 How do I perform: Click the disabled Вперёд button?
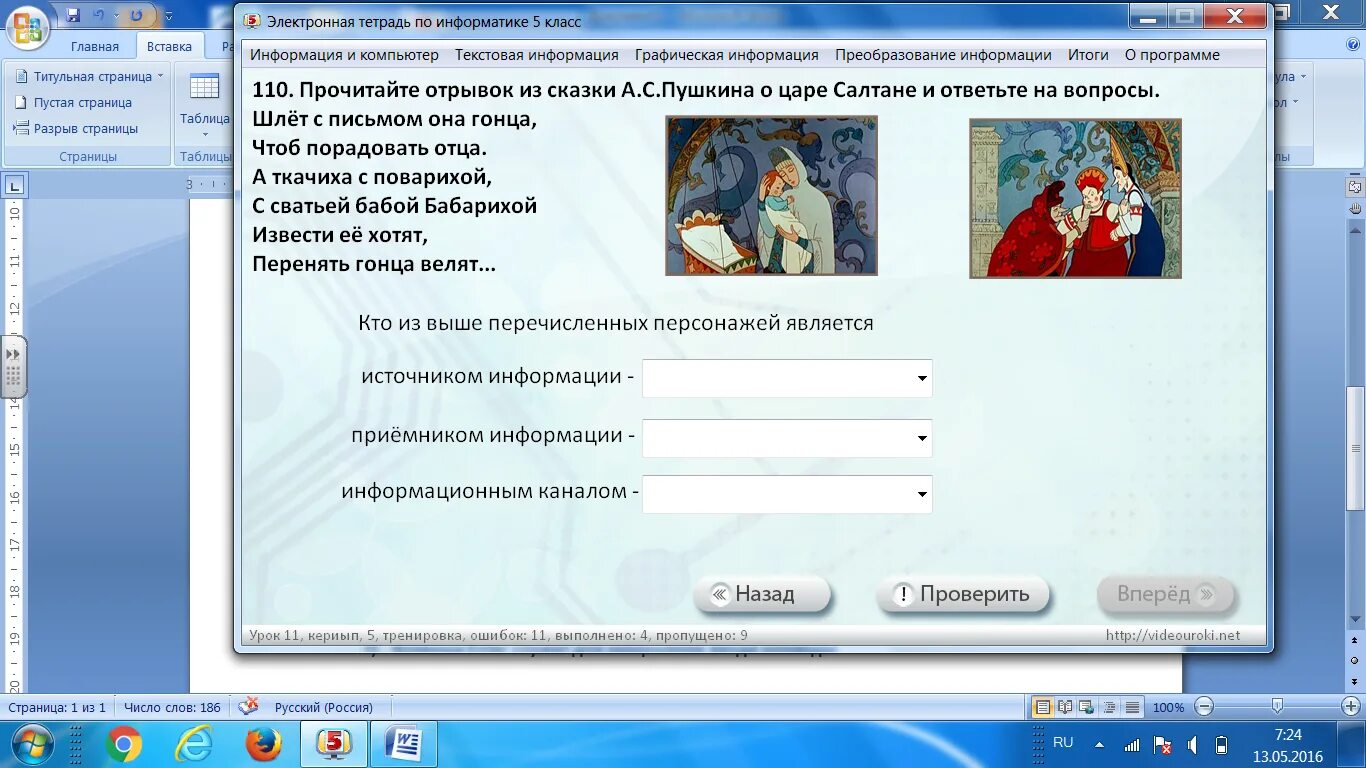coord(1166,594)
